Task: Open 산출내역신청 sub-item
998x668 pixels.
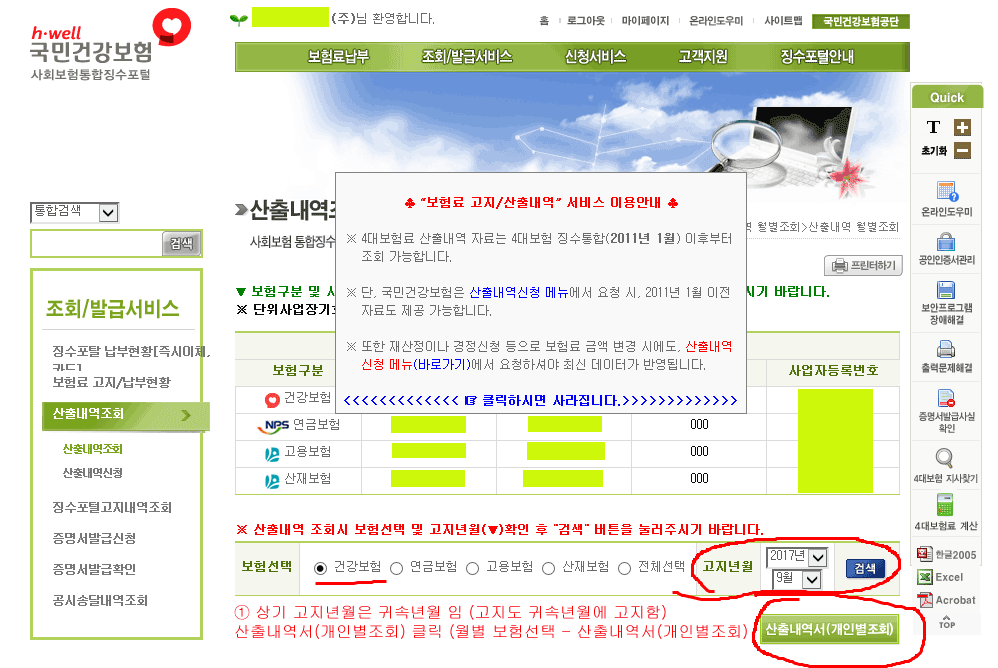Action: [92, 473]
